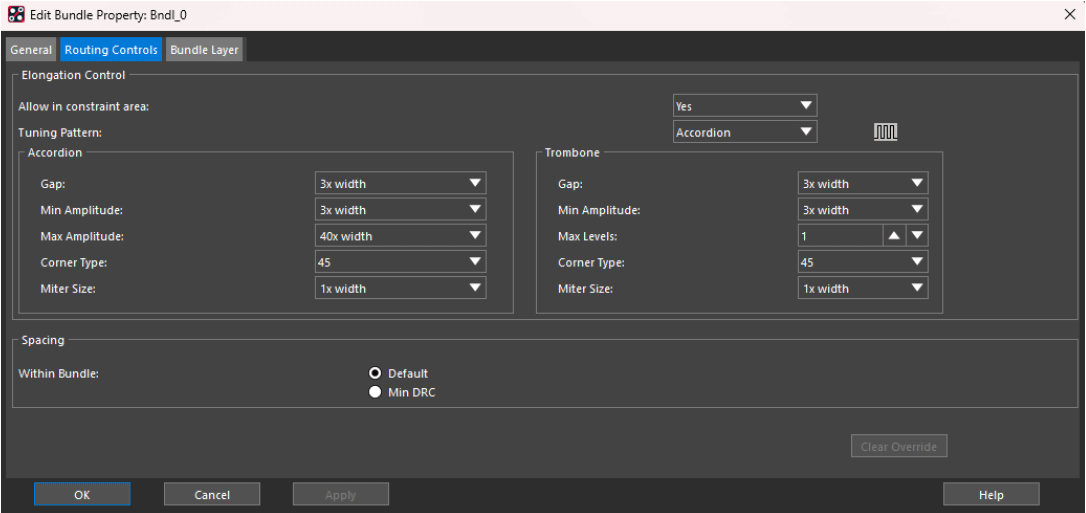Switch to the Bundle Layer tab
The width and height of the screenshot is (1086, 513).
(x=204, y=50)
